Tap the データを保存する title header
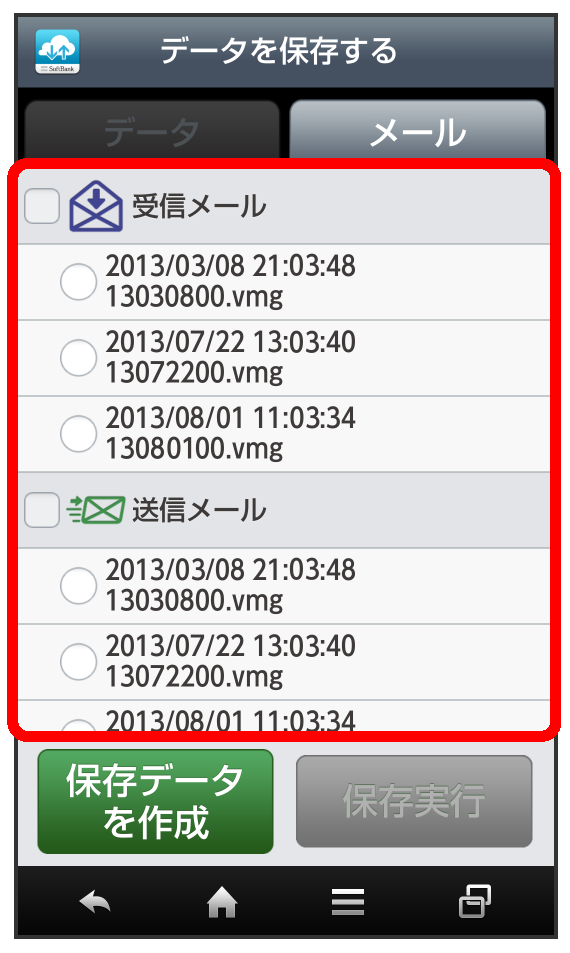This screenshot has height=953, width=570. point(279,51)
